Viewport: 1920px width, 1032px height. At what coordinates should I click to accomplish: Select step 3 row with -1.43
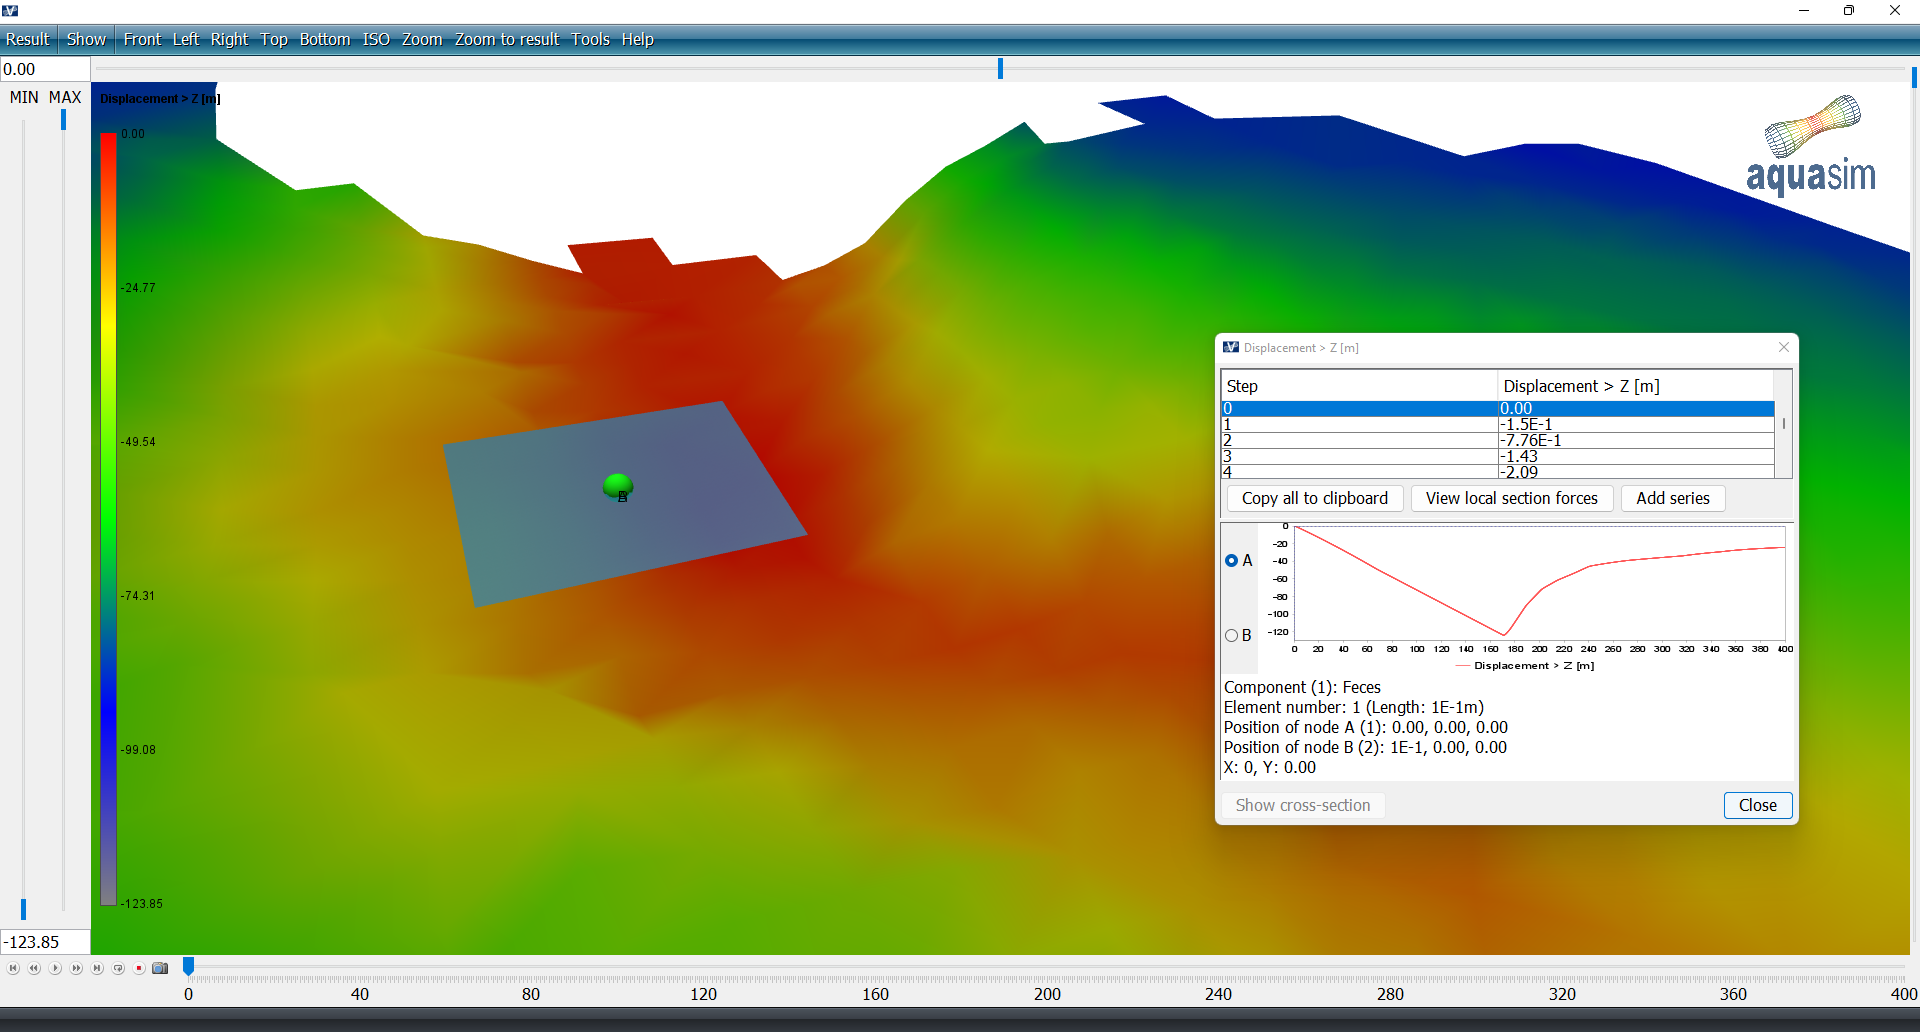(1498, 456)
